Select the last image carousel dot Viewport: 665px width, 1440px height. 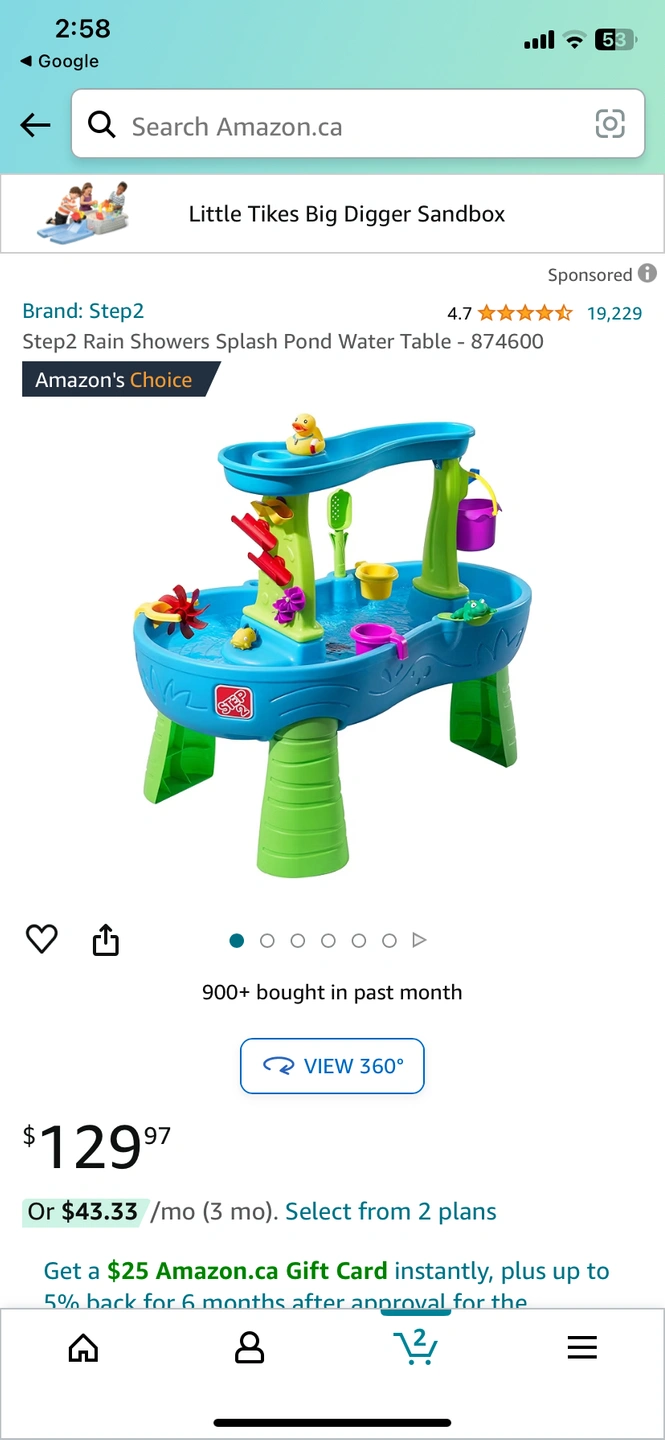coord(389,940)
